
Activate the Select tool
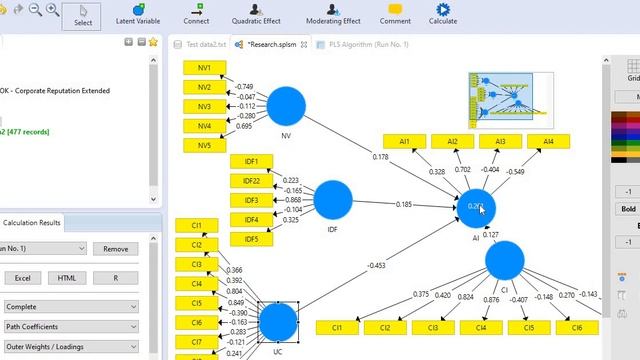click(x=82, y=16)
